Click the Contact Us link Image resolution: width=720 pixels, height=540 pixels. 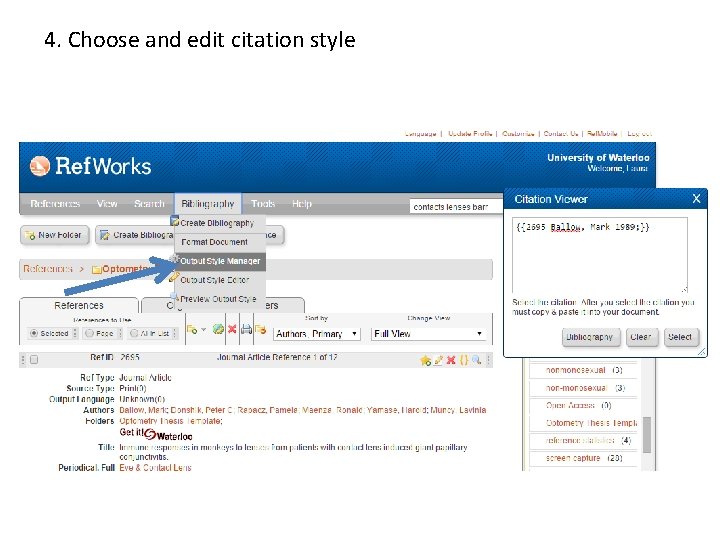coord(561,134)
